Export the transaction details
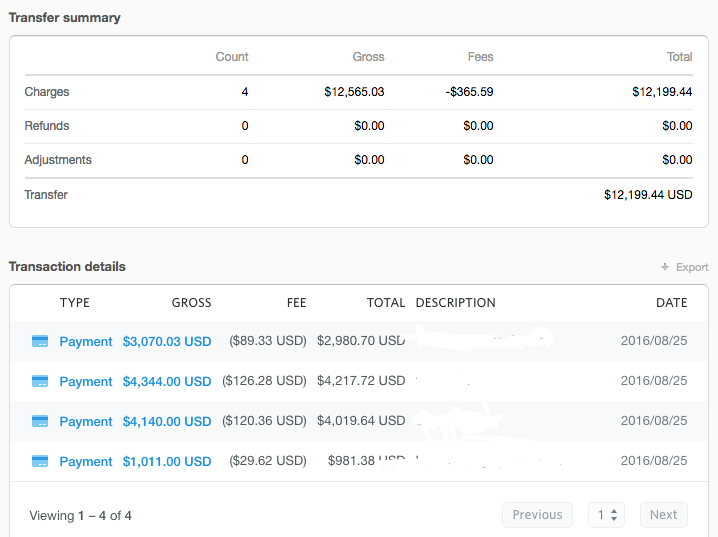 (x=691, y=267)
